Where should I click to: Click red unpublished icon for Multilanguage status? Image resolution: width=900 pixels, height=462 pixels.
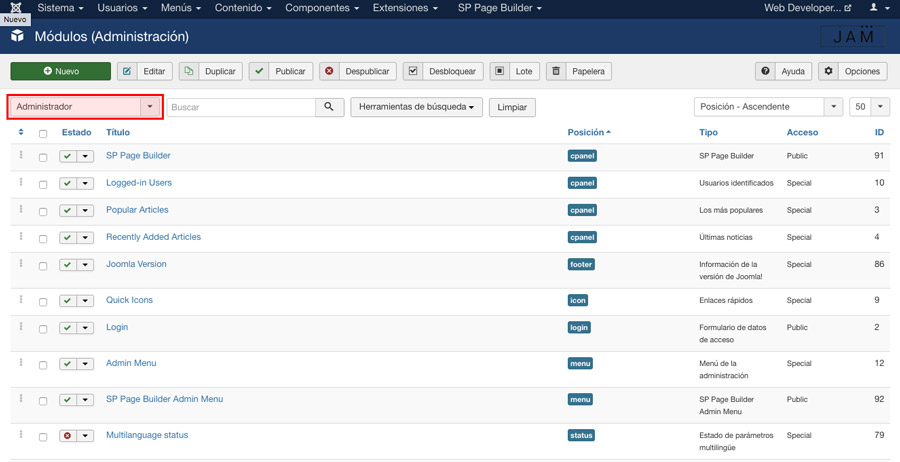[67, 436]
